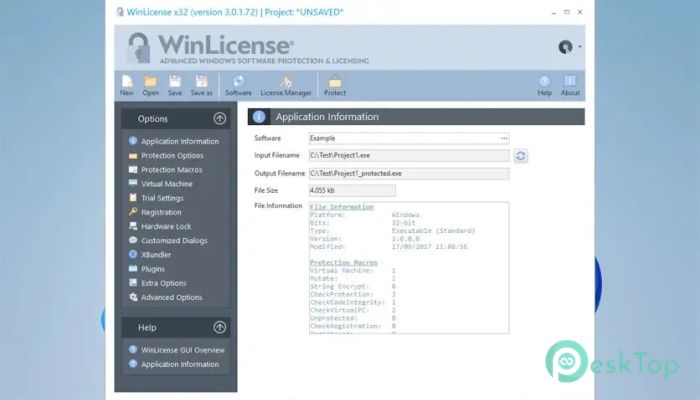700x400 pixels.
Task: Click the lock icon in the title bar
Action: tap(120, 12)
